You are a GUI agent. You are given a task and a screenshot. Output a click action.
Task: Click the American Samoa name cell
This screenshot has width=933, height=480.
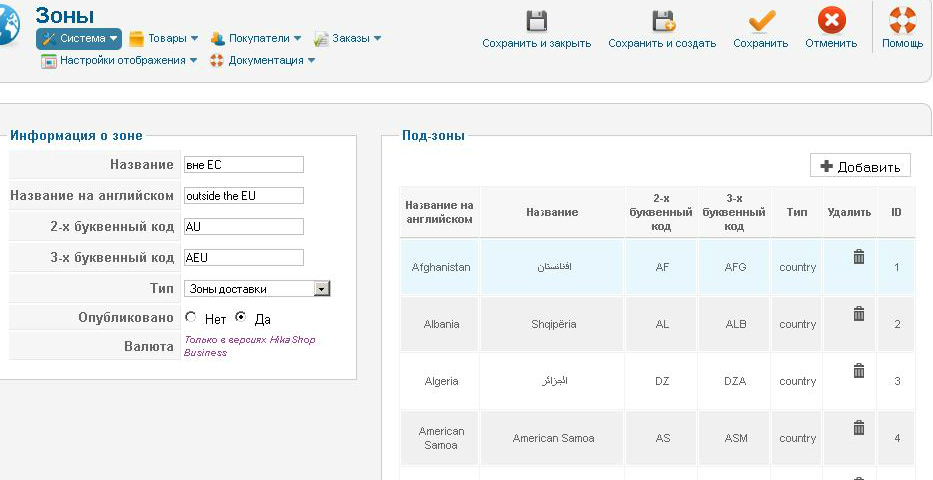tap(553, 438)
